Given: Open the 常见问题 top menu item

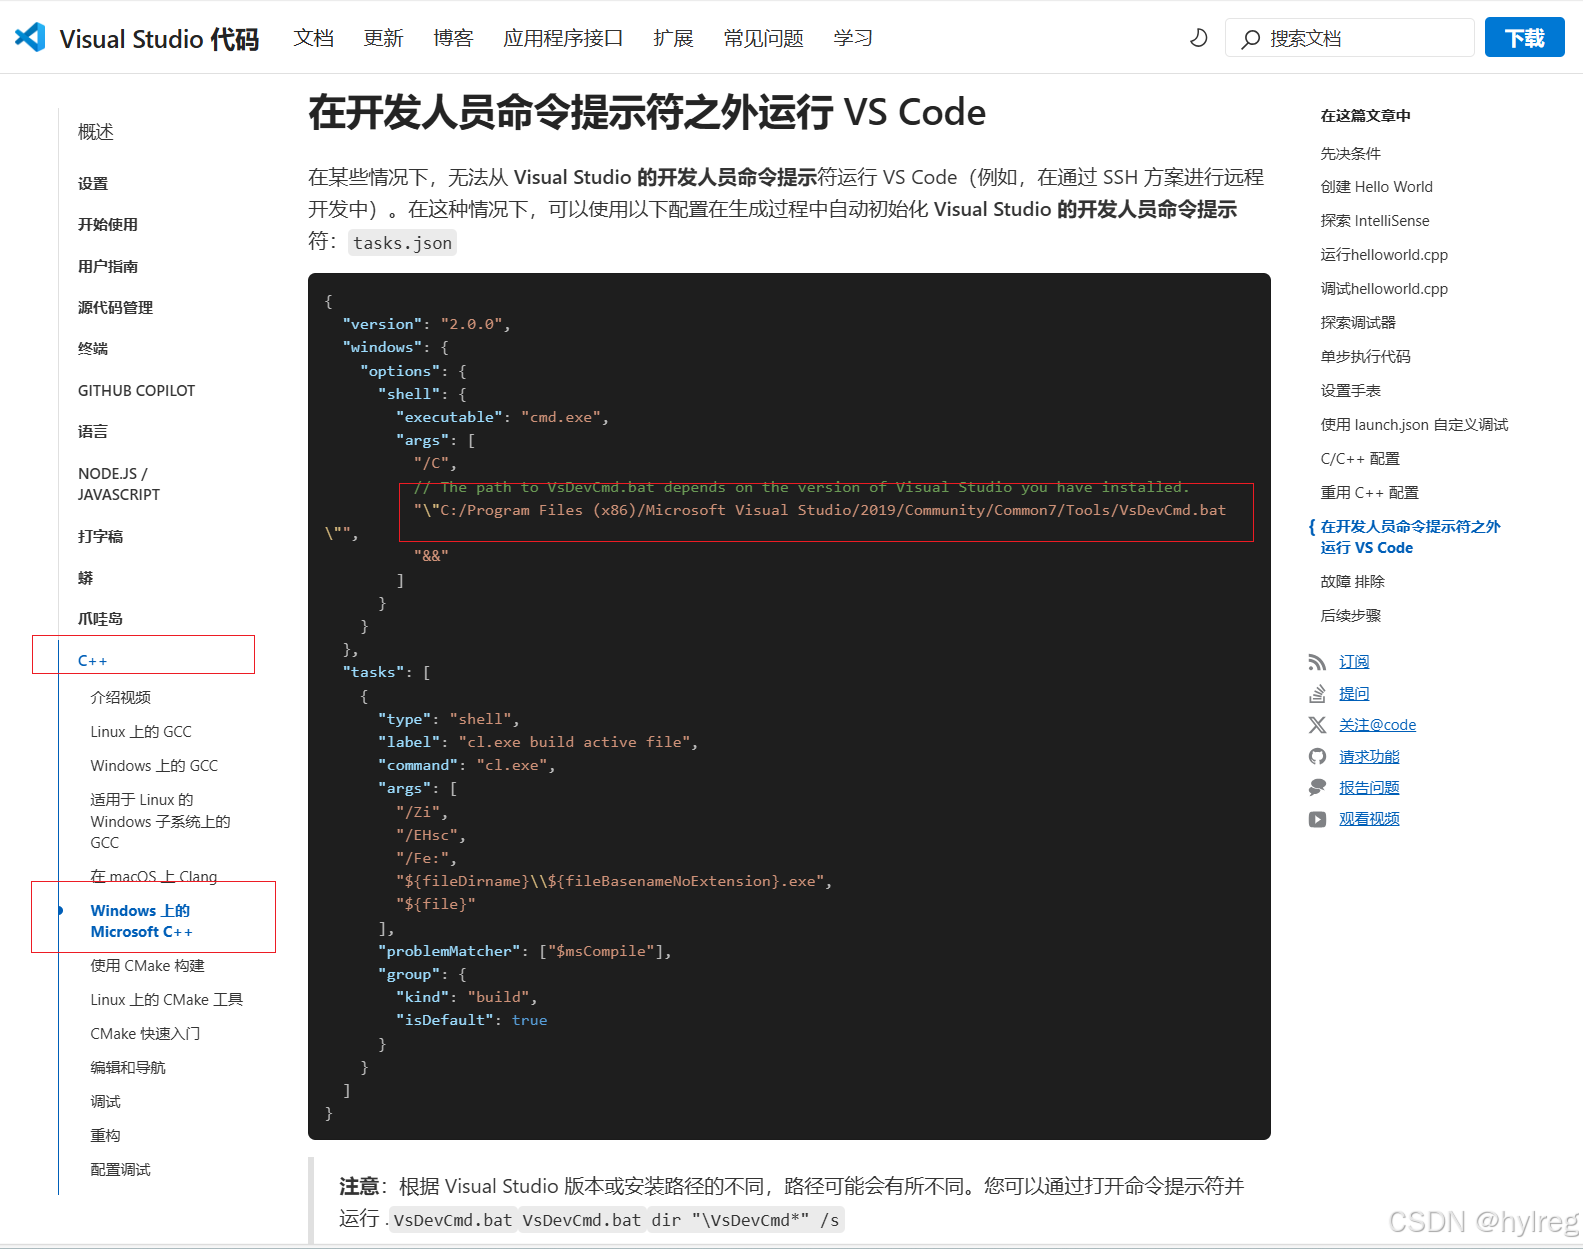Looking at the screenshot, I should (763, 38).
